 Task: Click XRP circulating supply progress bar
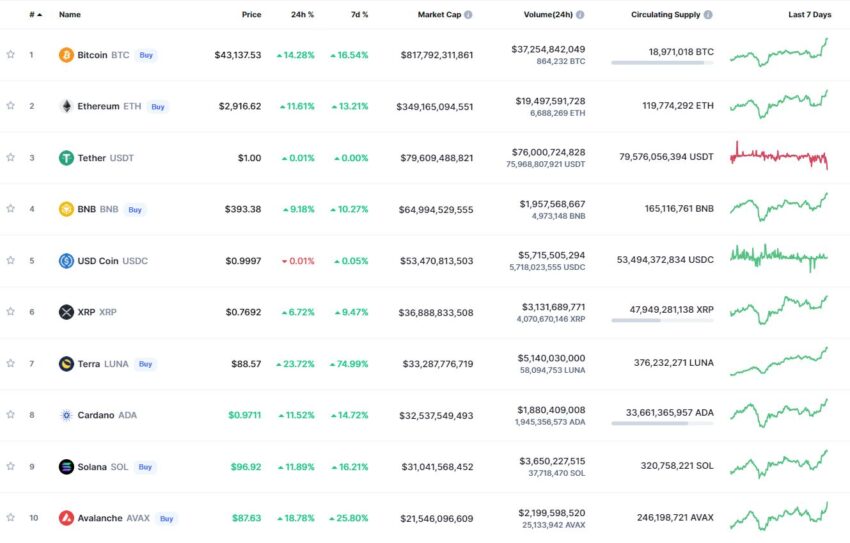click(662, 320)
